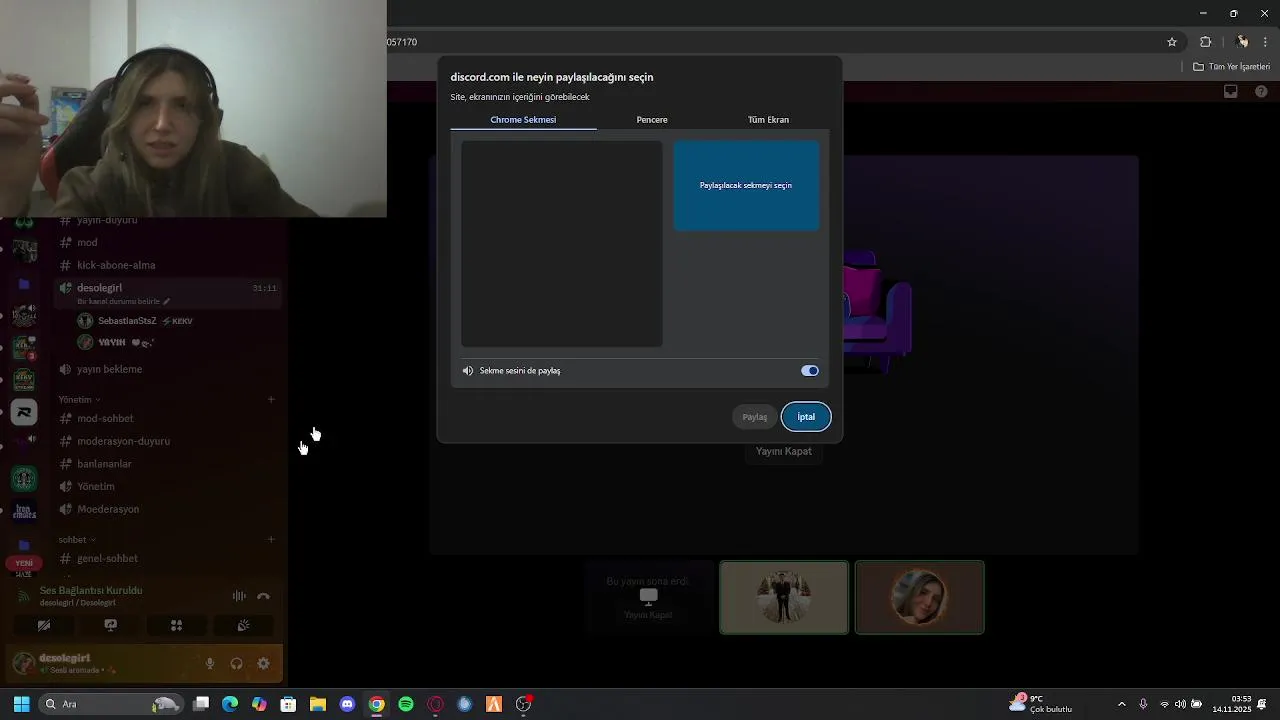Open Task View on taskbar

pos(201,704)
